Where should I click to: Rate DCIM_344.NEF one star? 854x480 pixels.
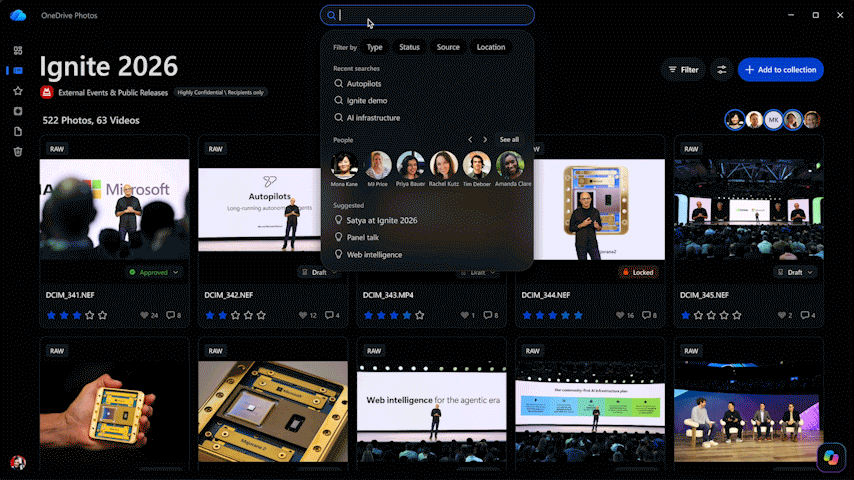[x=527, y=315]
